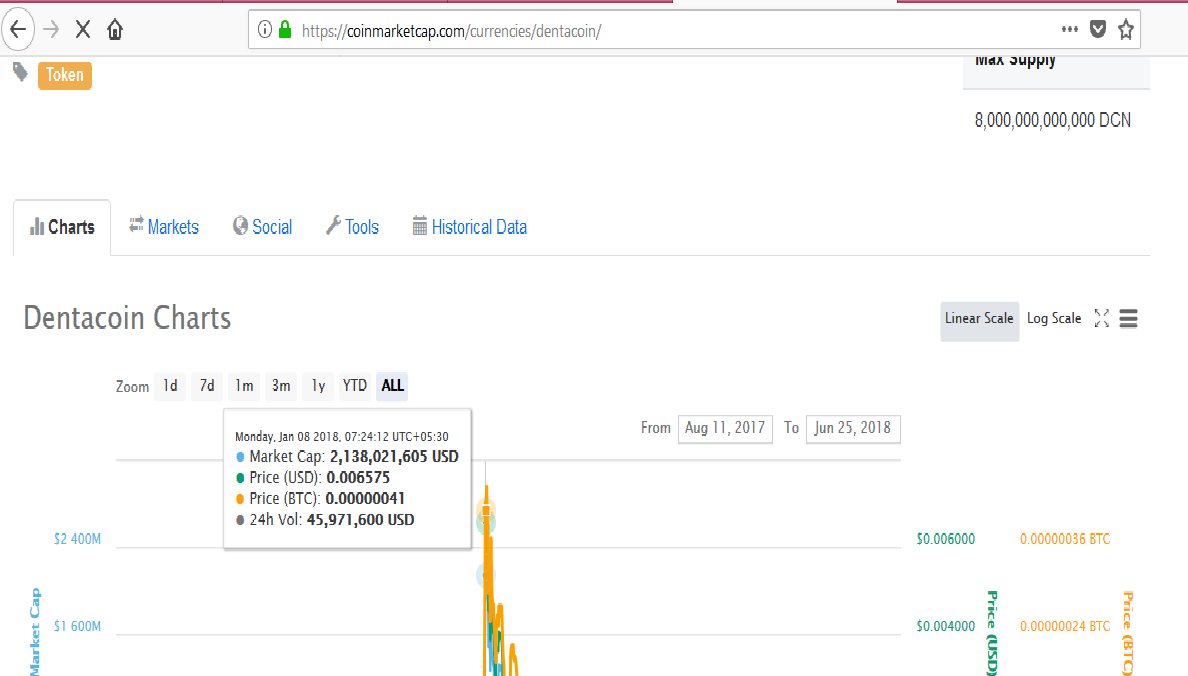Click the tooltip date Monday, Jan 08 2018
The height and width of the screenshot is (676, 1188).
pos(342,437)
